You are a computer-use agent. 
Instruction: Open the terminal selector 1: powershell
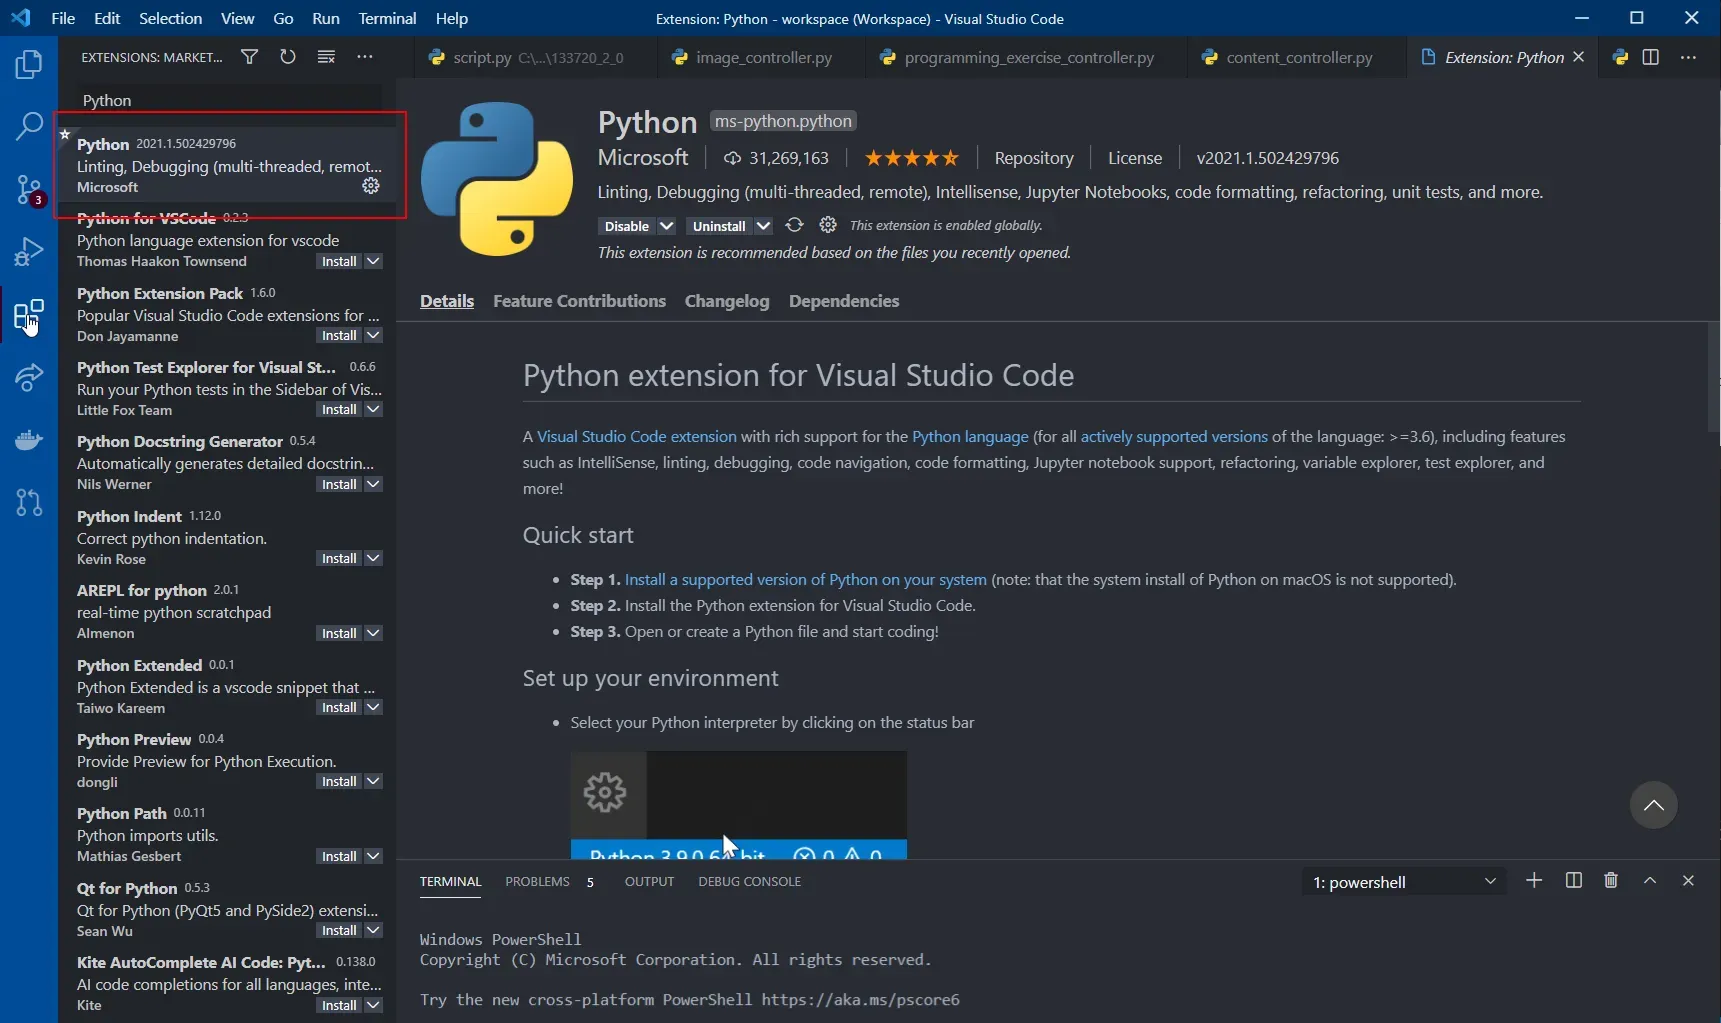pos(1404,882)
